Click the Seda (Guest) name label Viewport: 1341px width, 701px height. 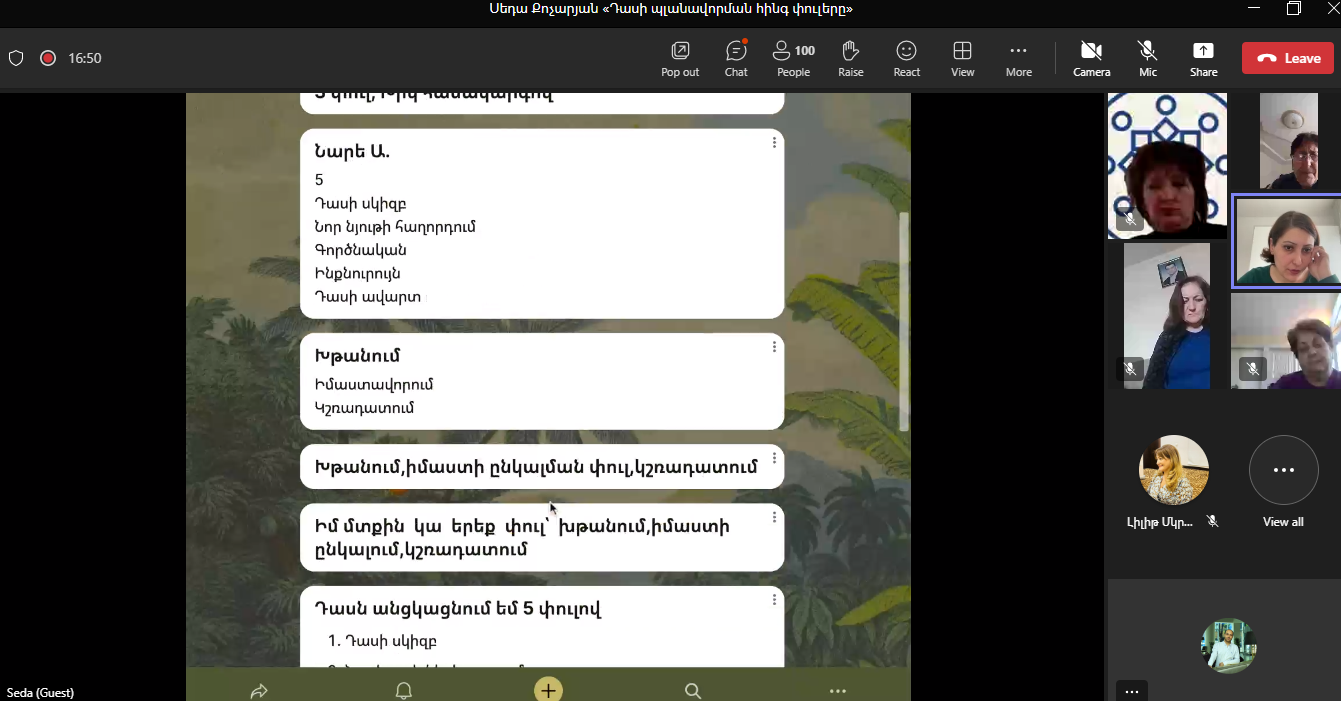tap(40, 692)
